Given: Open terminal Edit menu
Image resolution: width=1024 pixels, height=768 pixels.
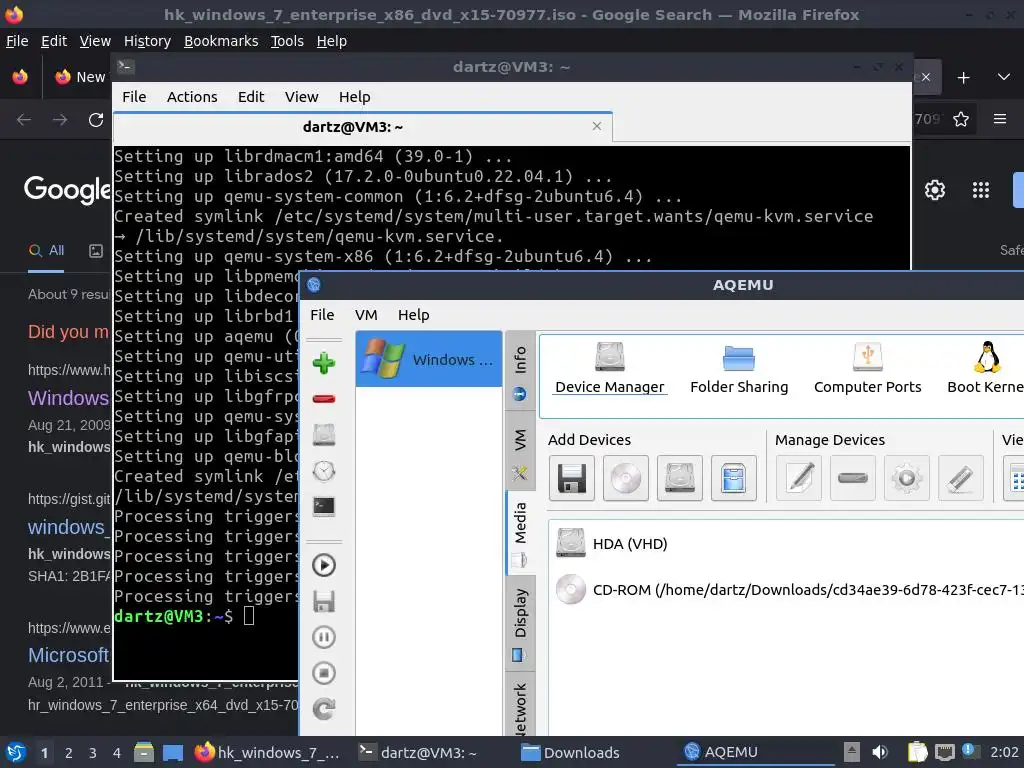Looking at the screenshot, I should point(251,97).
